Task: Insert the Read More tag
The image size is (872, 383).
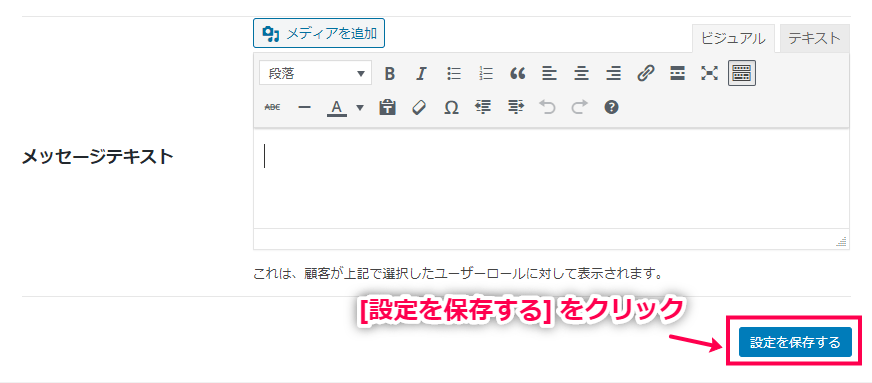Action: (x=677, y=73)
